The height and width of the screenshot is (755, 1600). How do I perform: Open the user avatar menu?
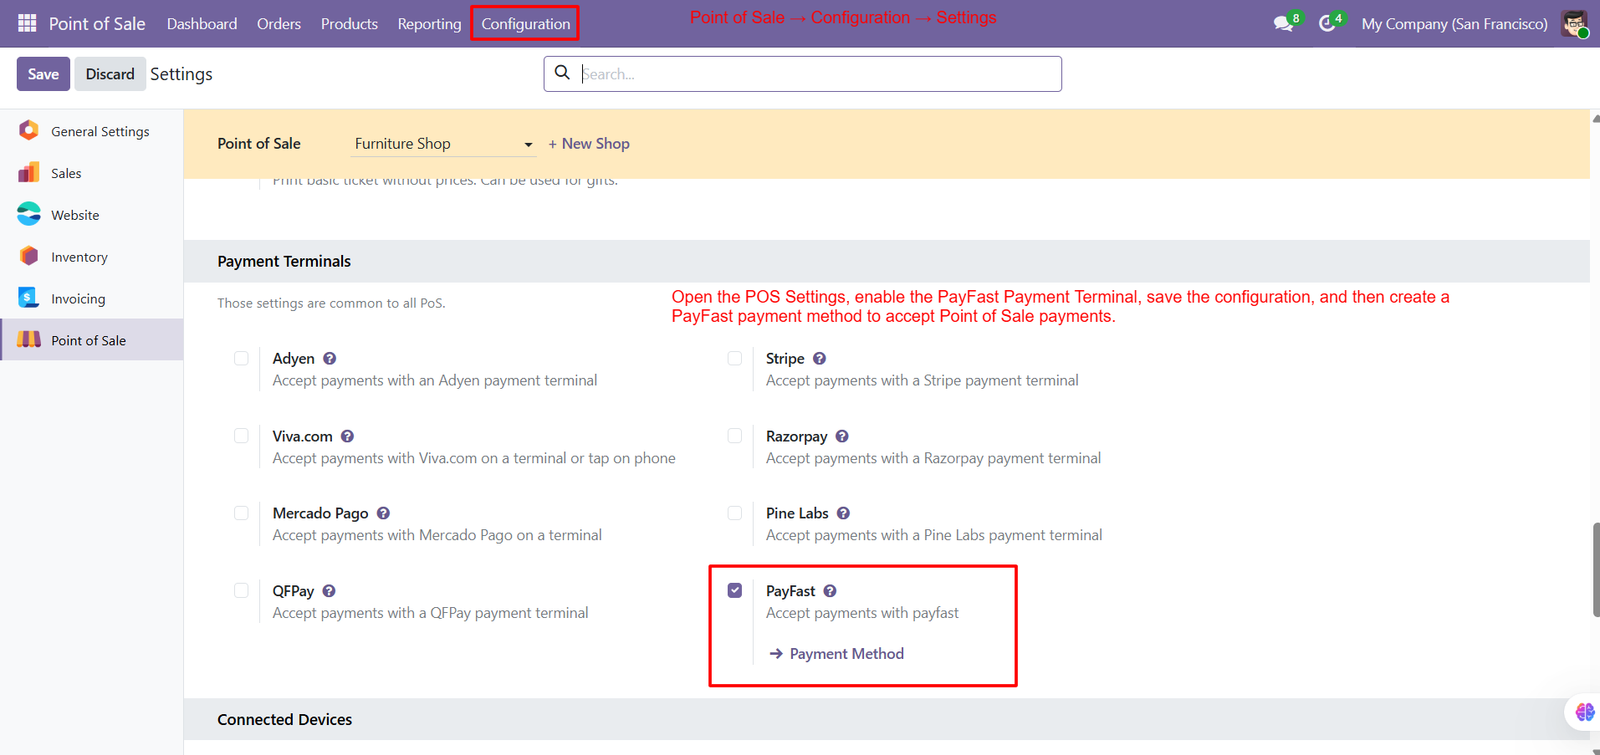coord(1574,23)
